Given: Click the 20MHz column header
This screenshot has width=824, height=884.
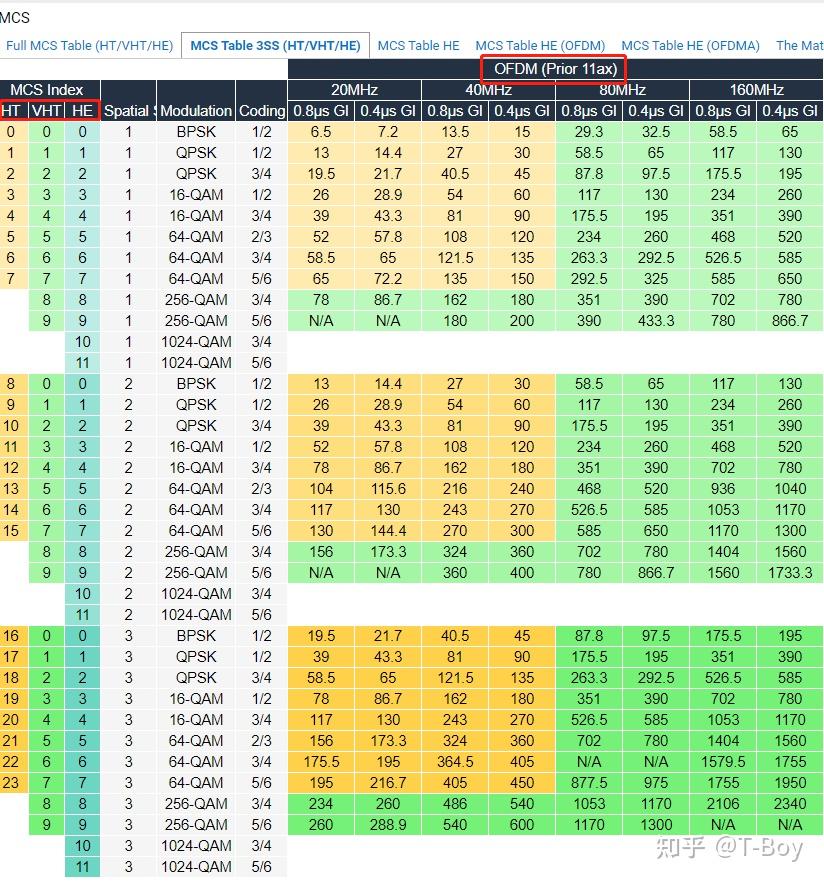Looking at the screenshot, I should tap(354, 89).
